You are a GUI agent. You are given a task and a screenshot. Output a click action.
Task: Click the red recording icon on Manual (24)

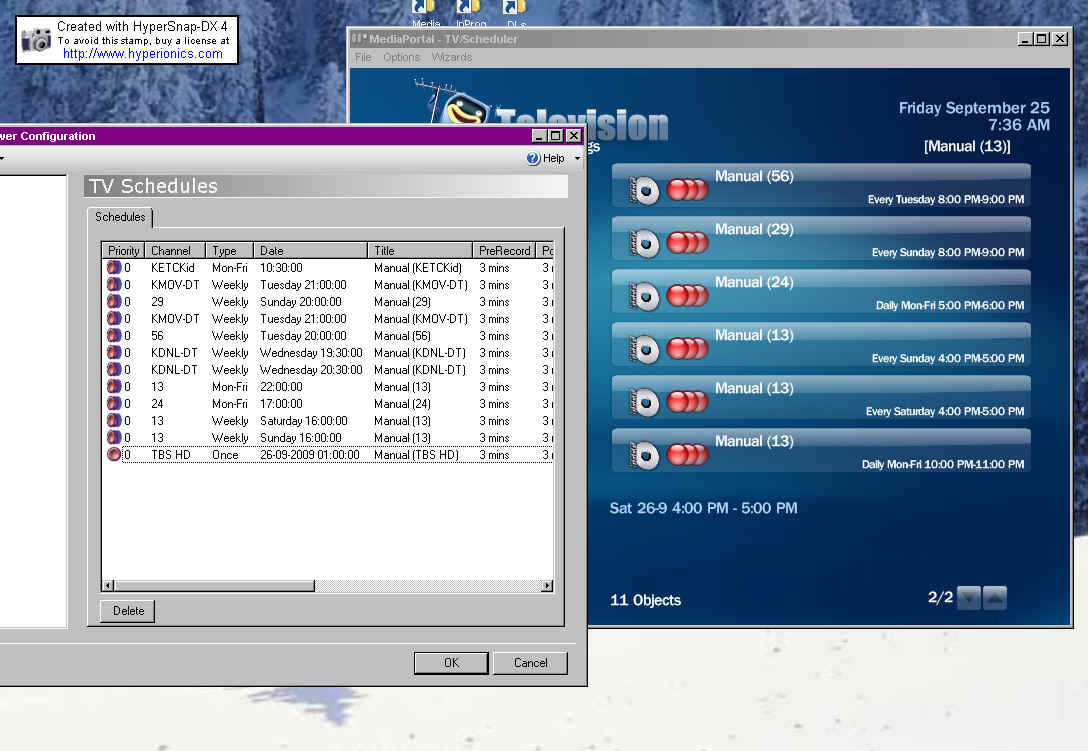click(x=687, y=295)
